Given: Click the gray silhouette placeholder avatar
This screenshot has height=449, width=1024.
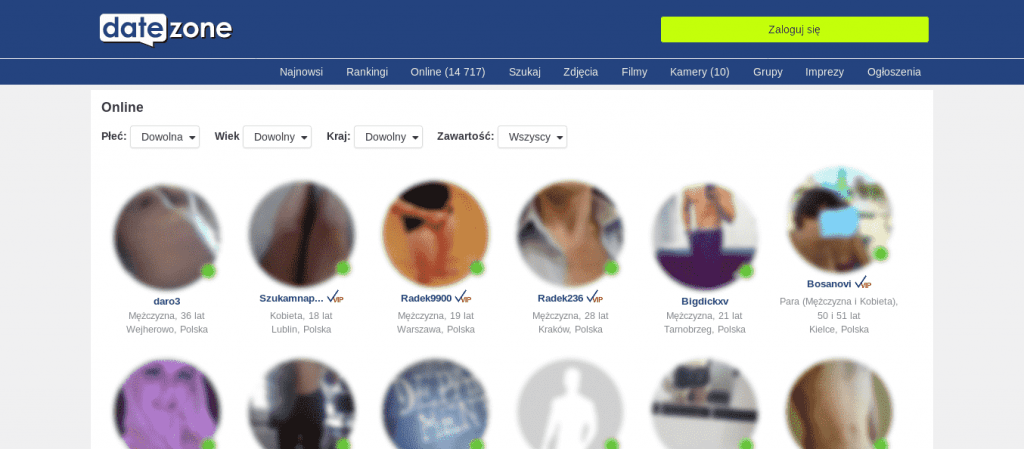Looking at the screenshot, I should pyautogui.click(x=570, y=405).
